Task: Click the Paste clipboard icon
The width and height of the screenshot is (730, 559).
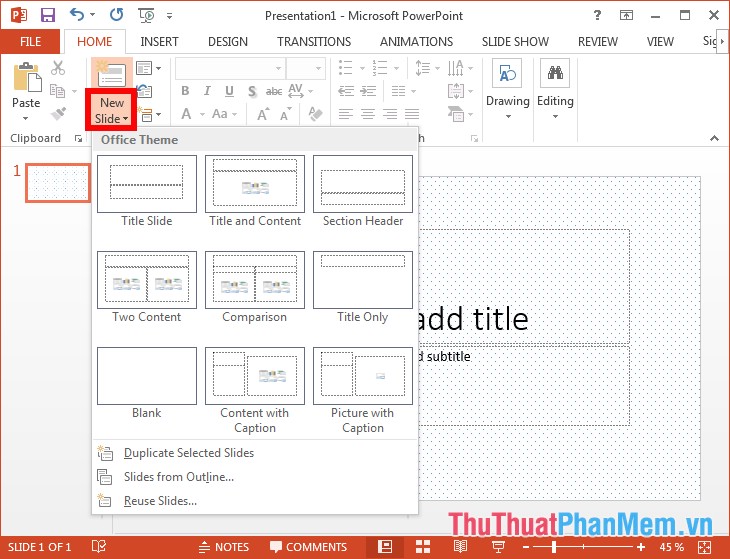Action: [x=27, y=77]
